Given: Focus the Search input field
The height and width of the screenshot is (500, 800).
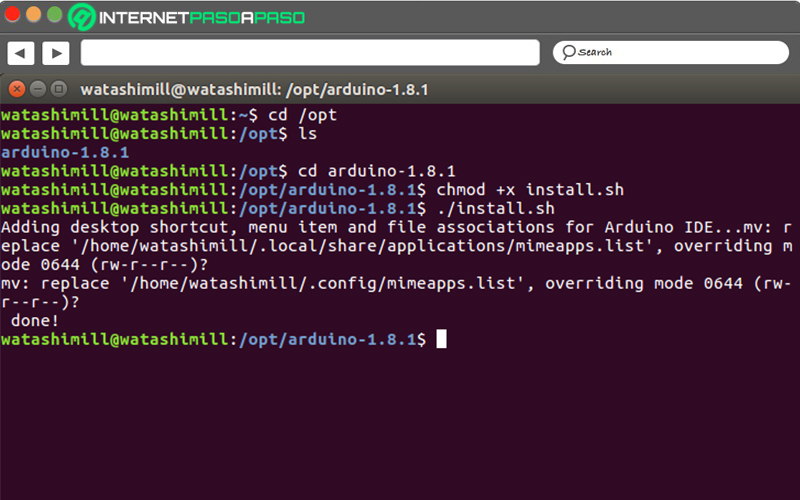Looking at the screenshot, I should pyautogui.click(x=671, y=53).
